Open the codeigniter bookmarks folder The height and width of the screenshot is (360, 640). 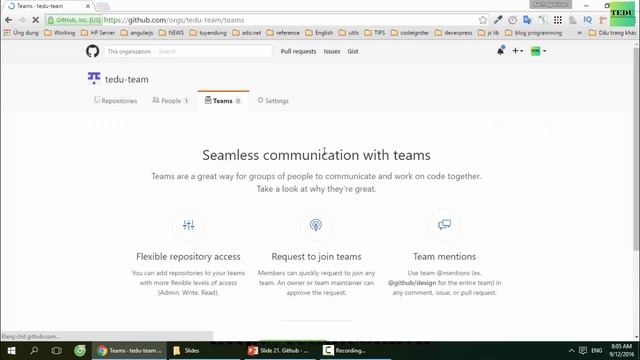(x=410, y=33)
